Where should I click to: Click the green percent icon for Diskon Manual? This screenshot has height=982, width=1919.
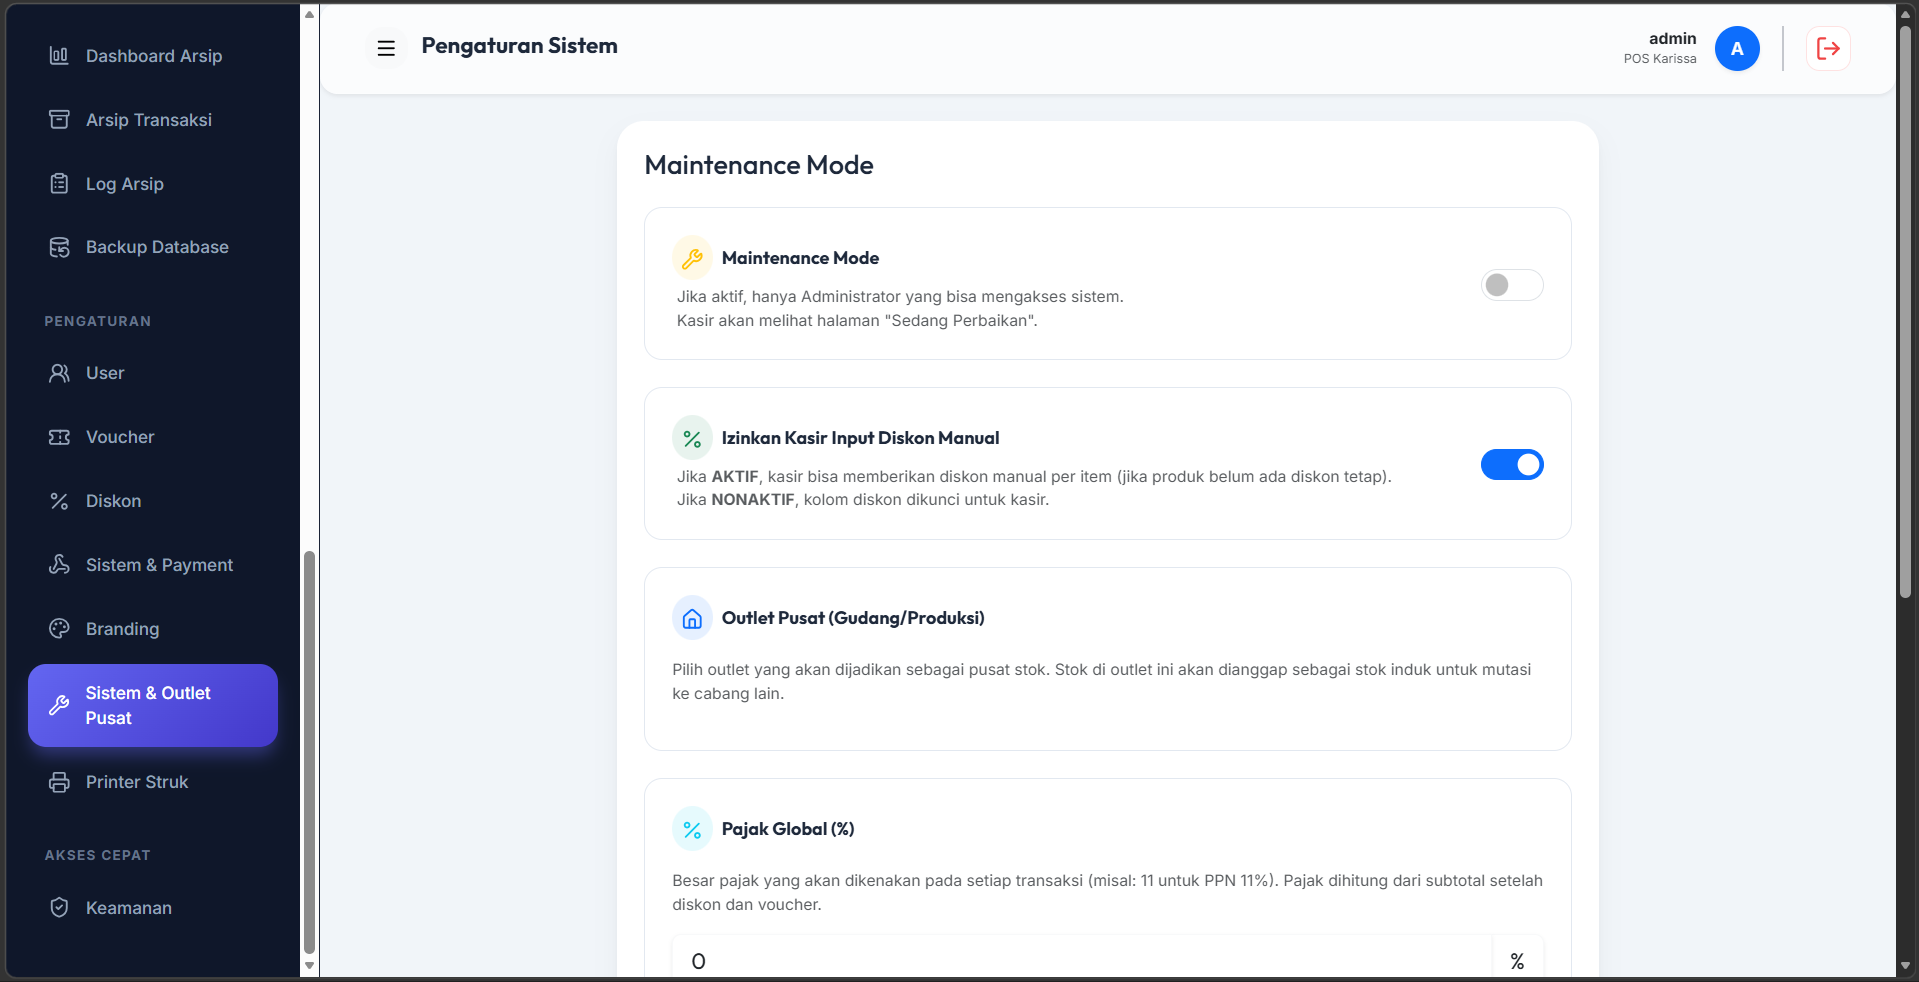pyautogui.click(x=692, y=439)
